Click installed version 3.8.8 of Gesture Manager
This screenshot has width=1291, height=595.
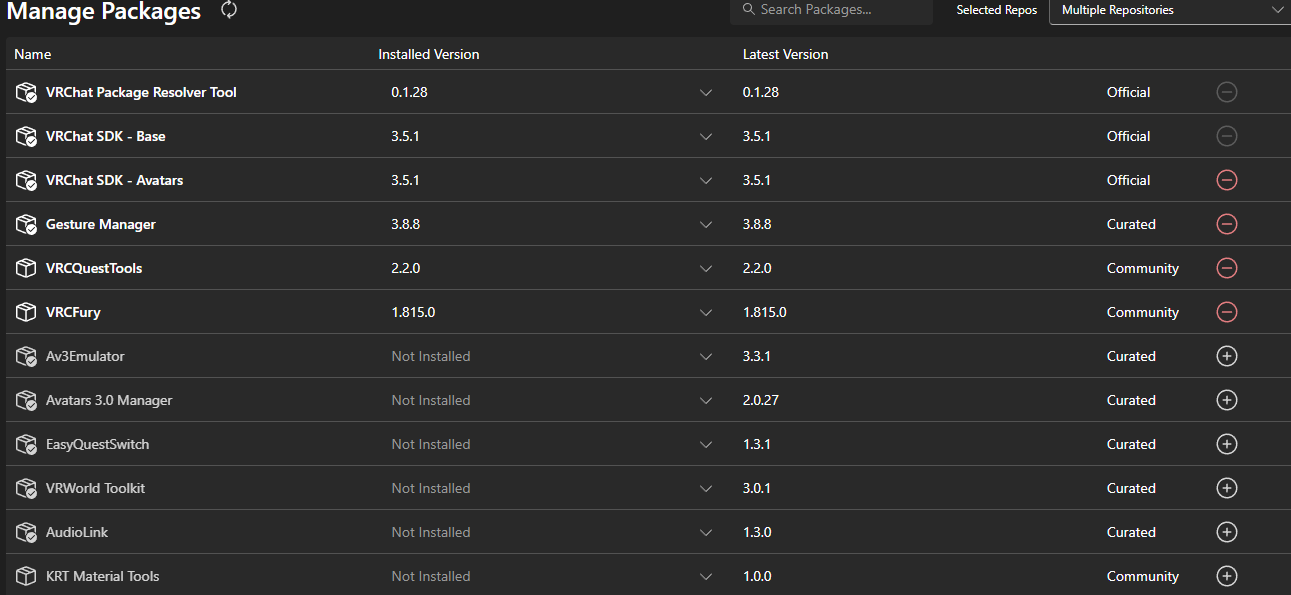click(x=406, y=224)
